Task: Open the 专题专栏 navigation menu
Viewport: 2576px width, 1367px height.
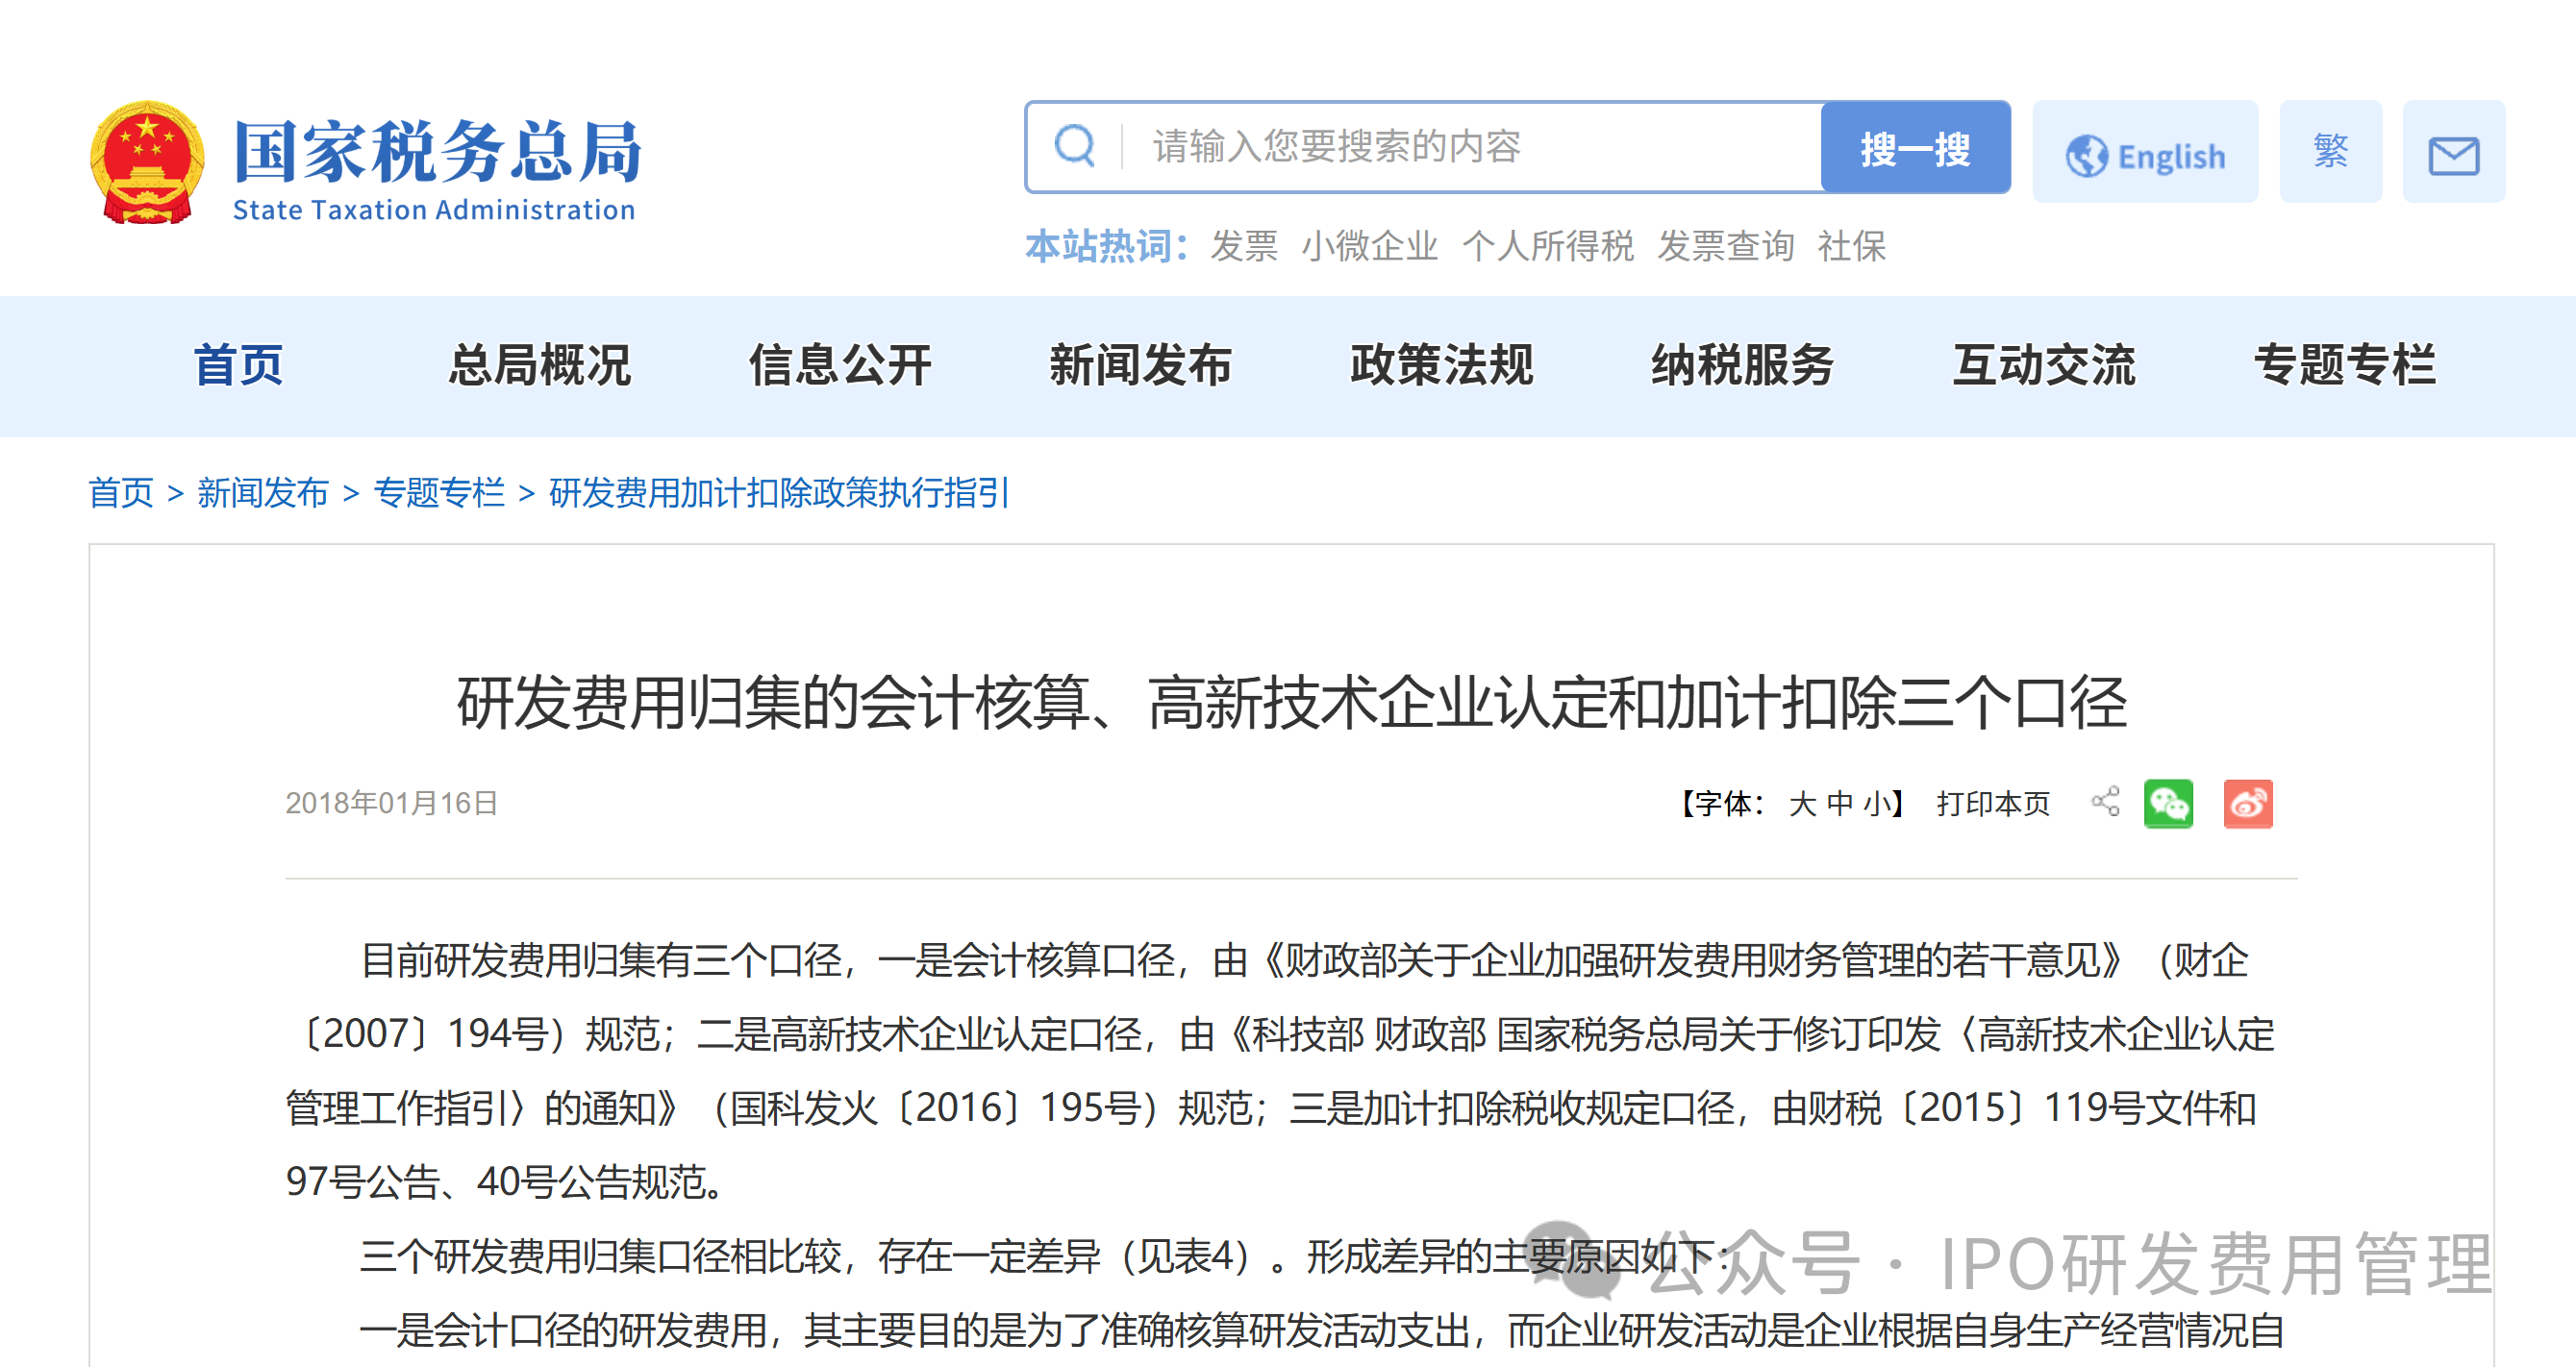Action: 2345,365
